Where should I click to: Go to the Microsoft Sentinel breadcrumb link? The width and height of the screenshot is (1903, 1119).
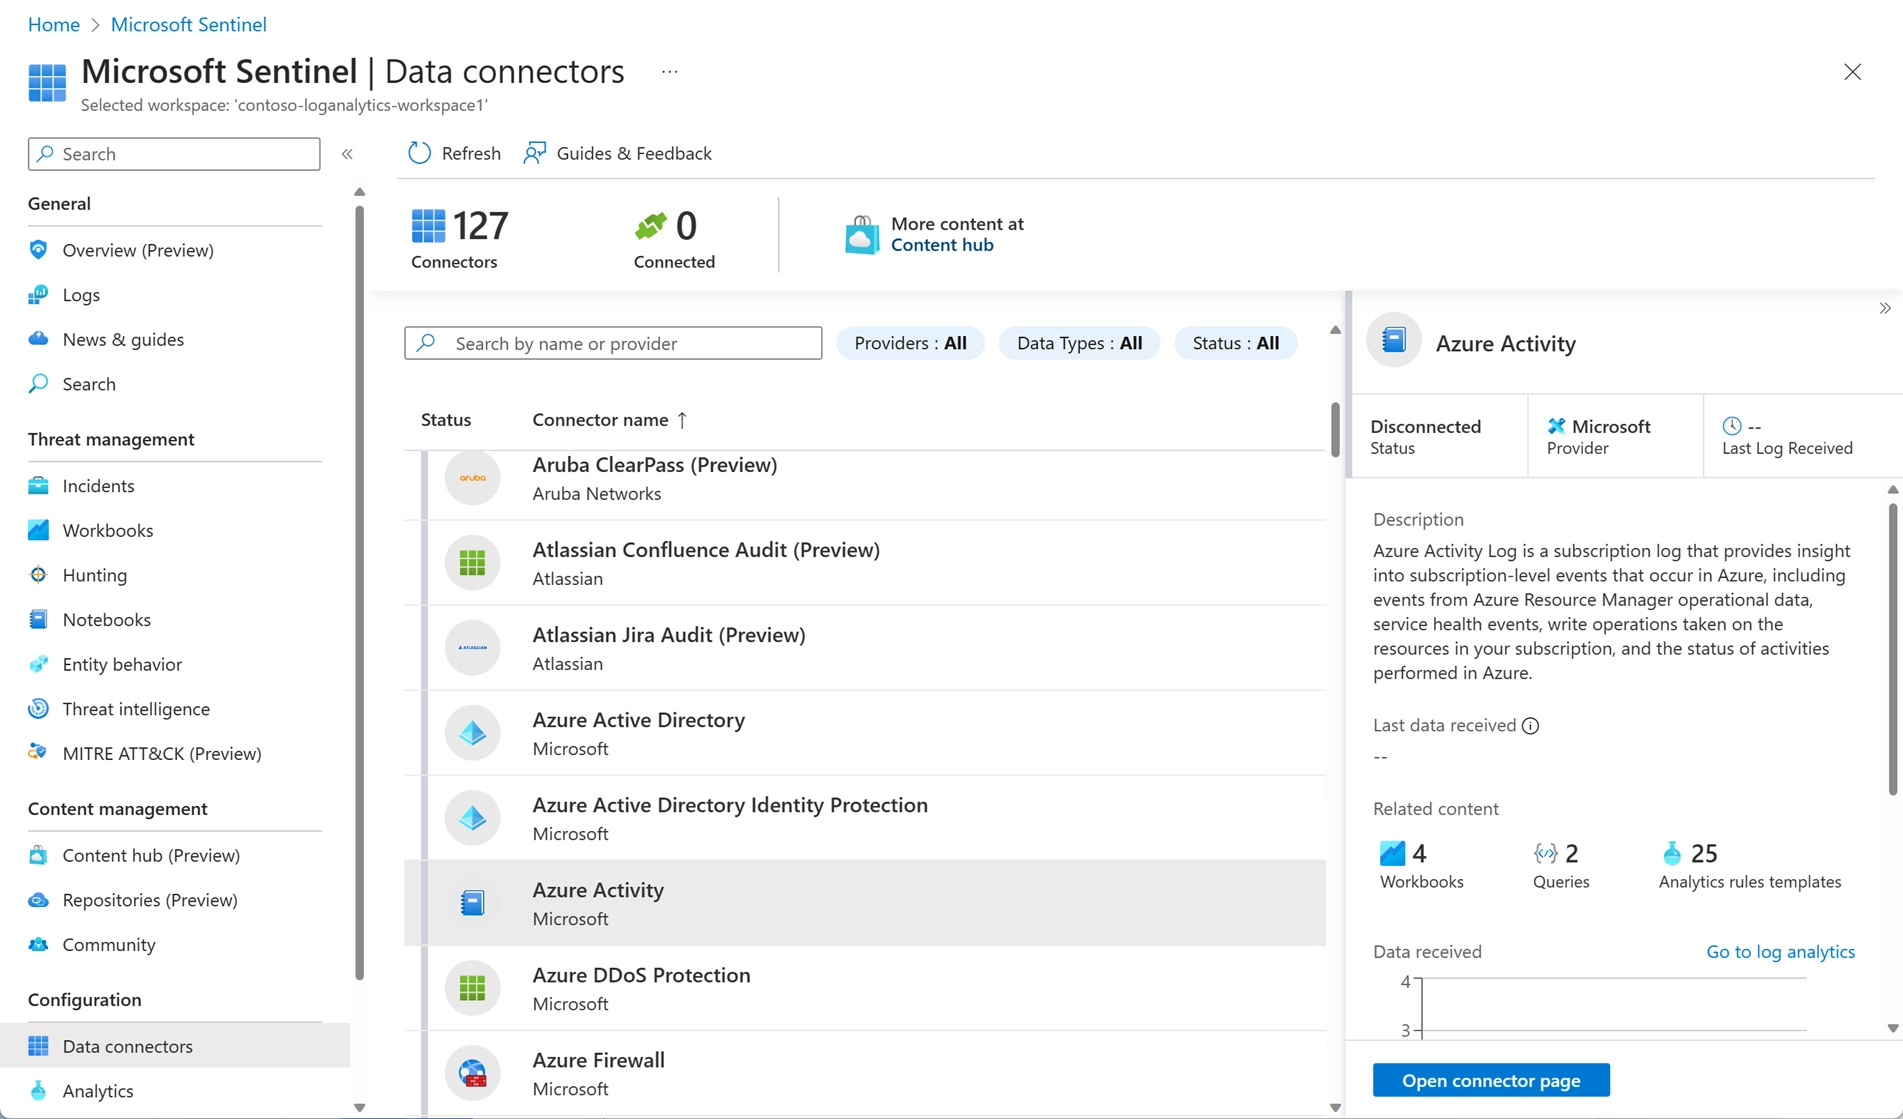click(188, 24)
